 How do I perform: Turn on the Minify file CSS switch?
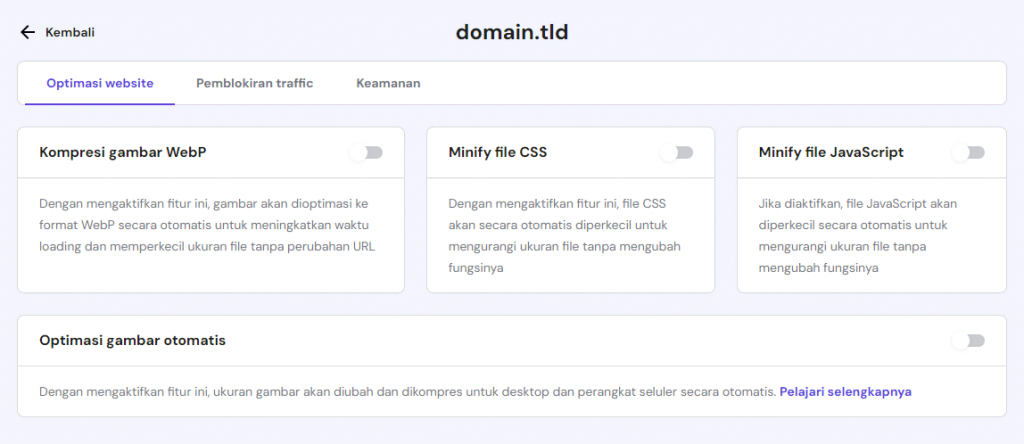(677, 153)
